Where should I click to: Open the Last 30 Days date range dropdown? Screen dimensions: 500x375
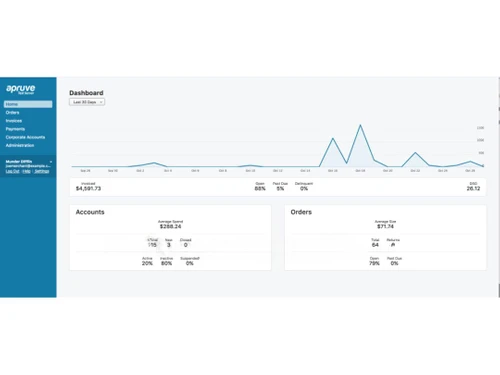(x=87, y=102)
